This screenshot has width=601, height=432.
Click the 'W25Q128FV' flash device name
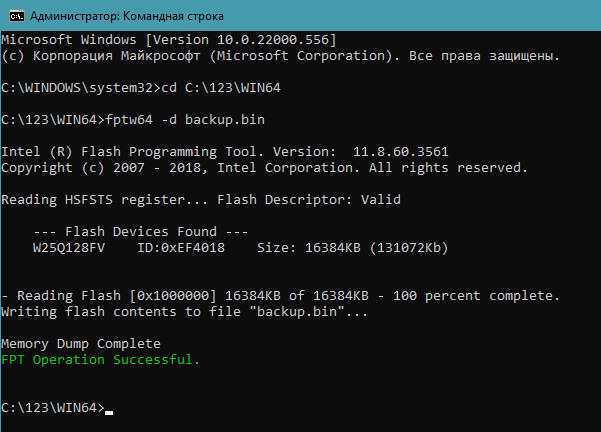coord(68,248)
